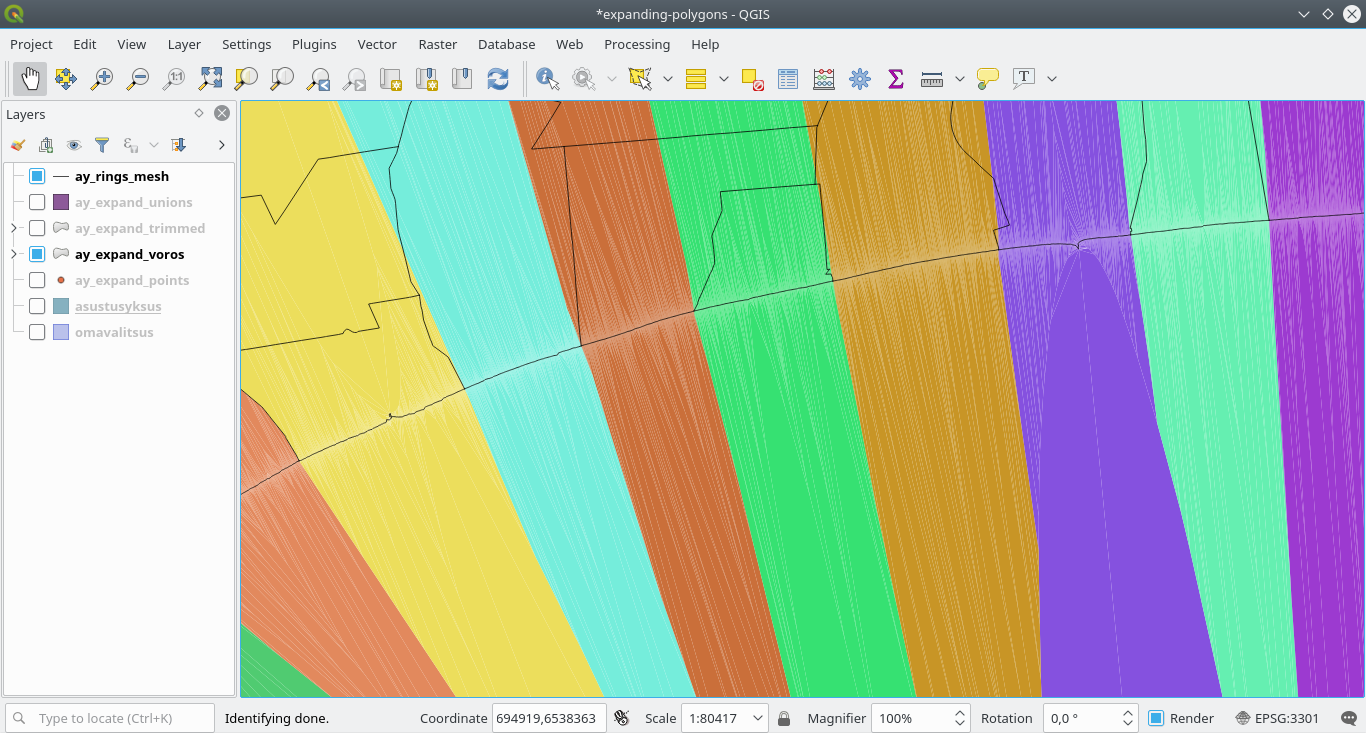The width and height of the screenshot is (1366, 733).
Task: Check ay_expand_points layer visibility
Action: [x=37, y=280]
